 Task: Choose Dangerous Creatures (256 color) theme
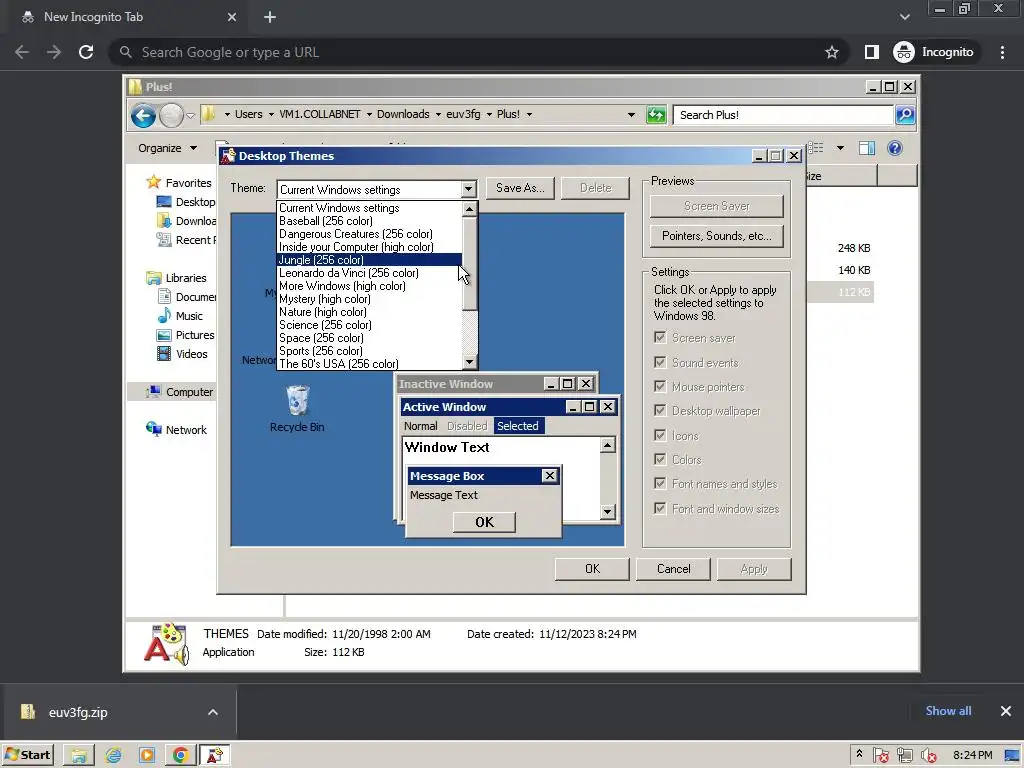point(370,234)
